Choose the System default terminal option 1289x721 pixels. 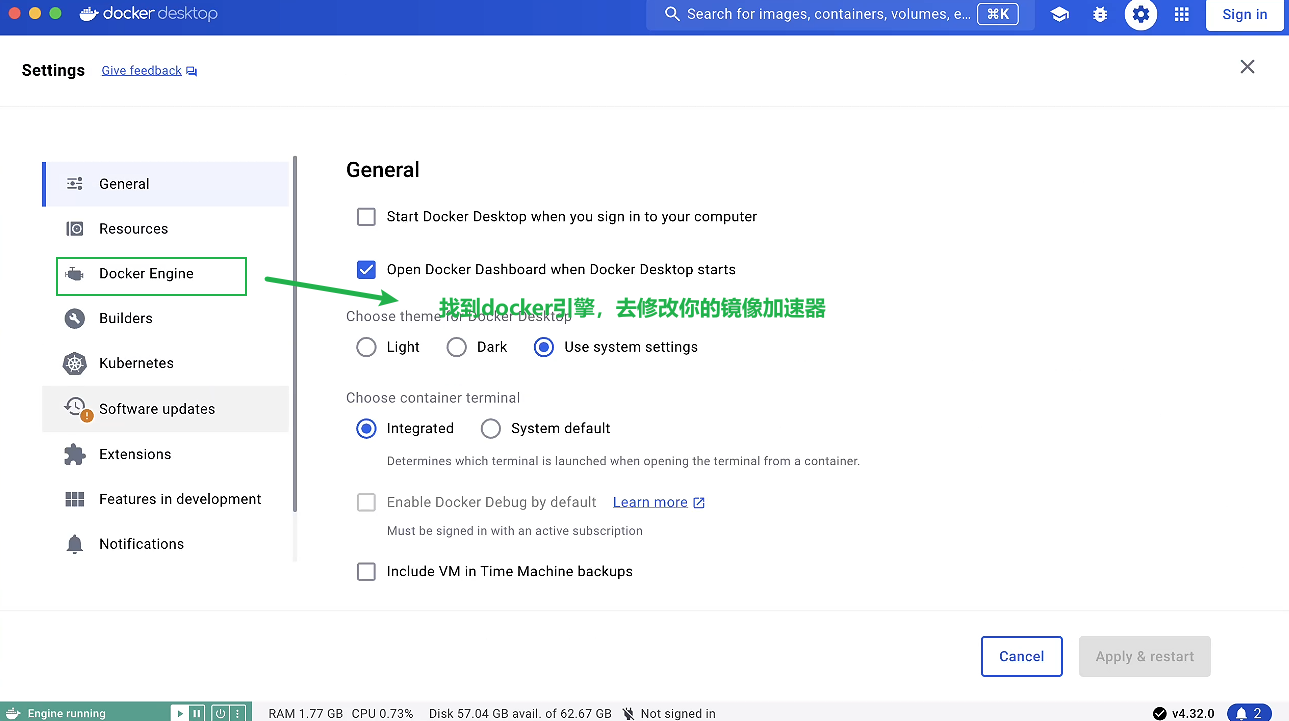[x=491, y=428]
